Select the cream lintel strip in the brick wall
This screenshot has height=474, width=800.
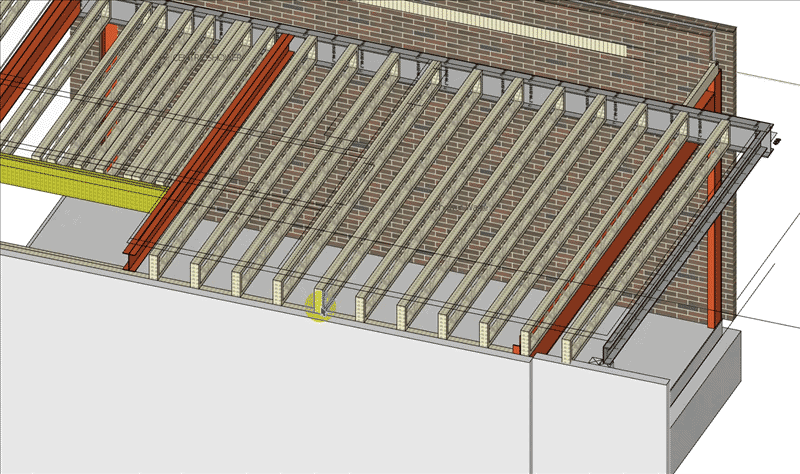click(492, 26)
